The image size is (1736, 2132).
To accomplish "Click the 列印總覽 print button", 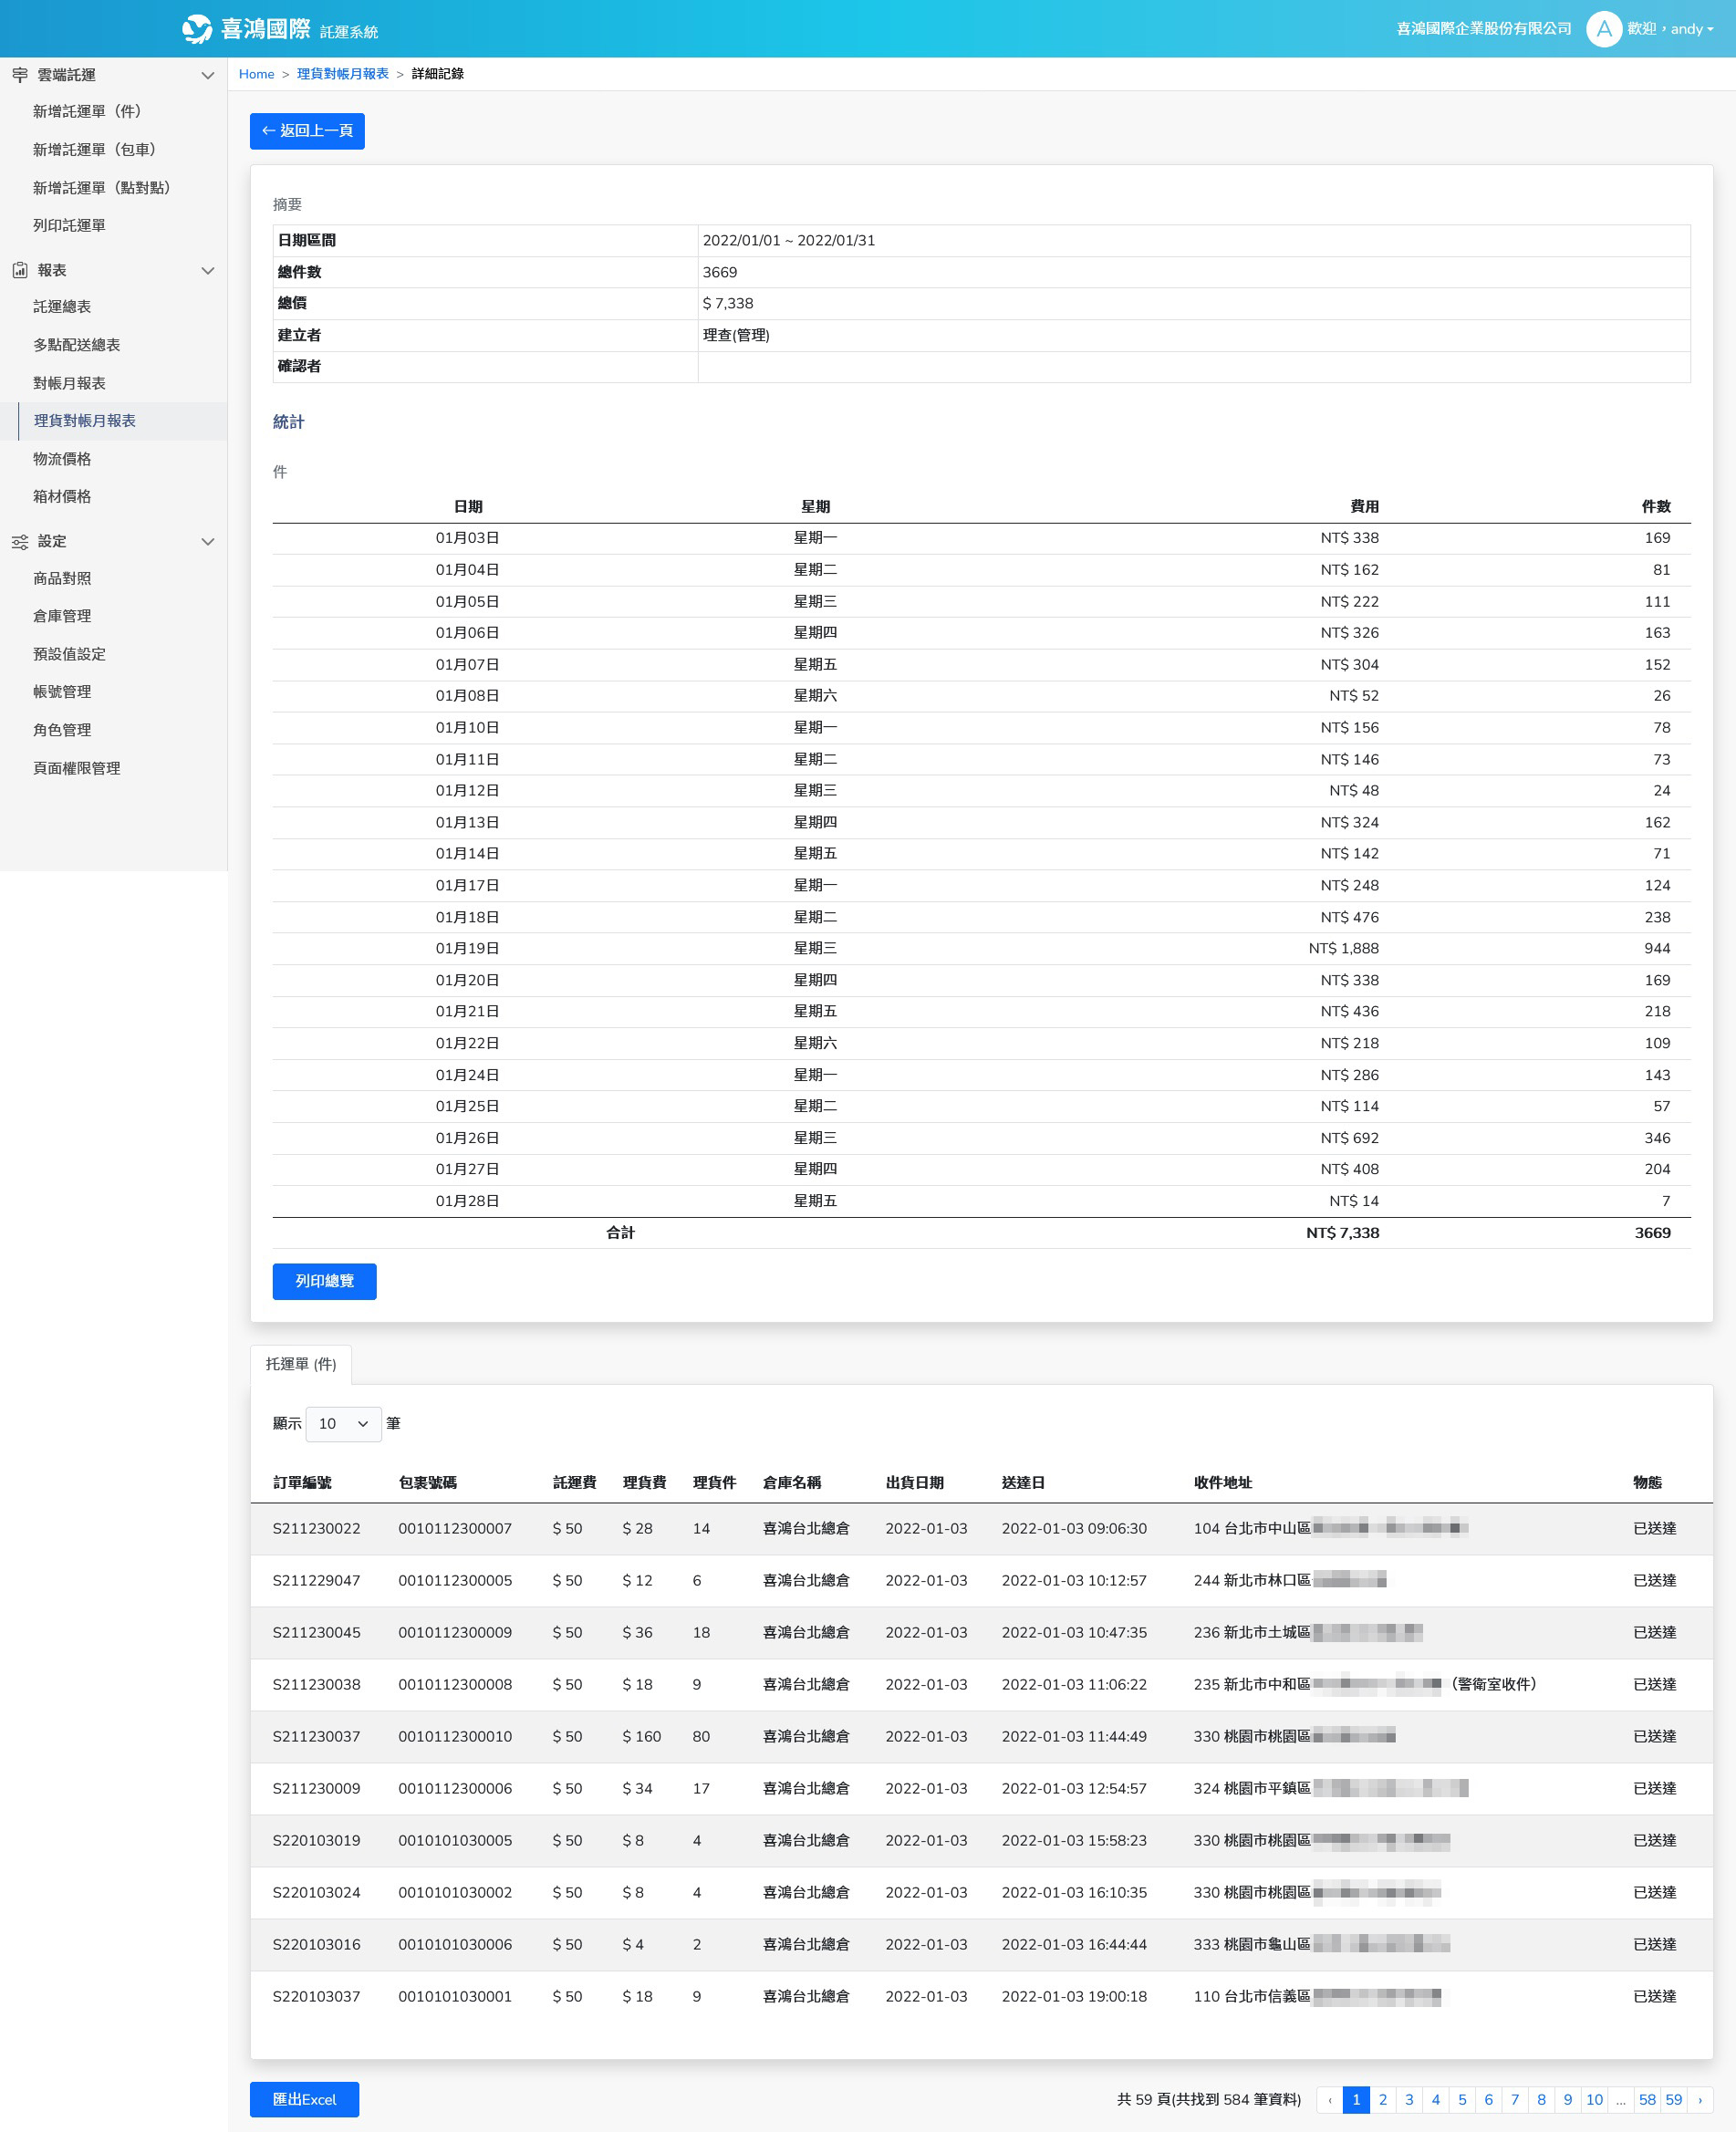I will [324, 1281].
